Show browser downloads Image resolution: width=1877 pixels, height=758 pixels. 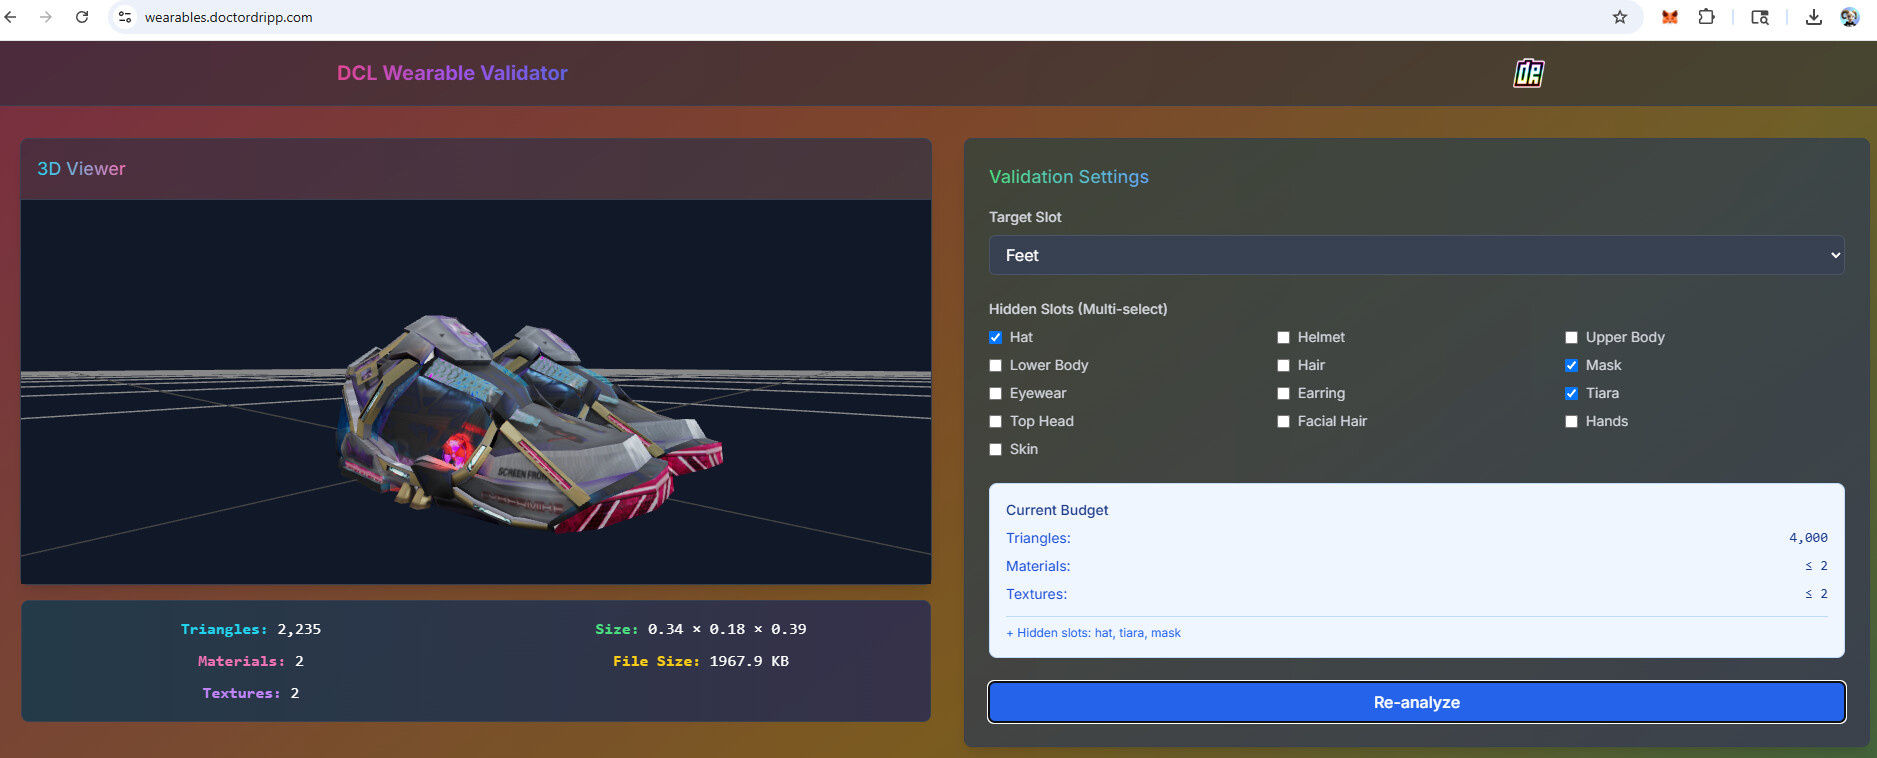coord(1813,17)
